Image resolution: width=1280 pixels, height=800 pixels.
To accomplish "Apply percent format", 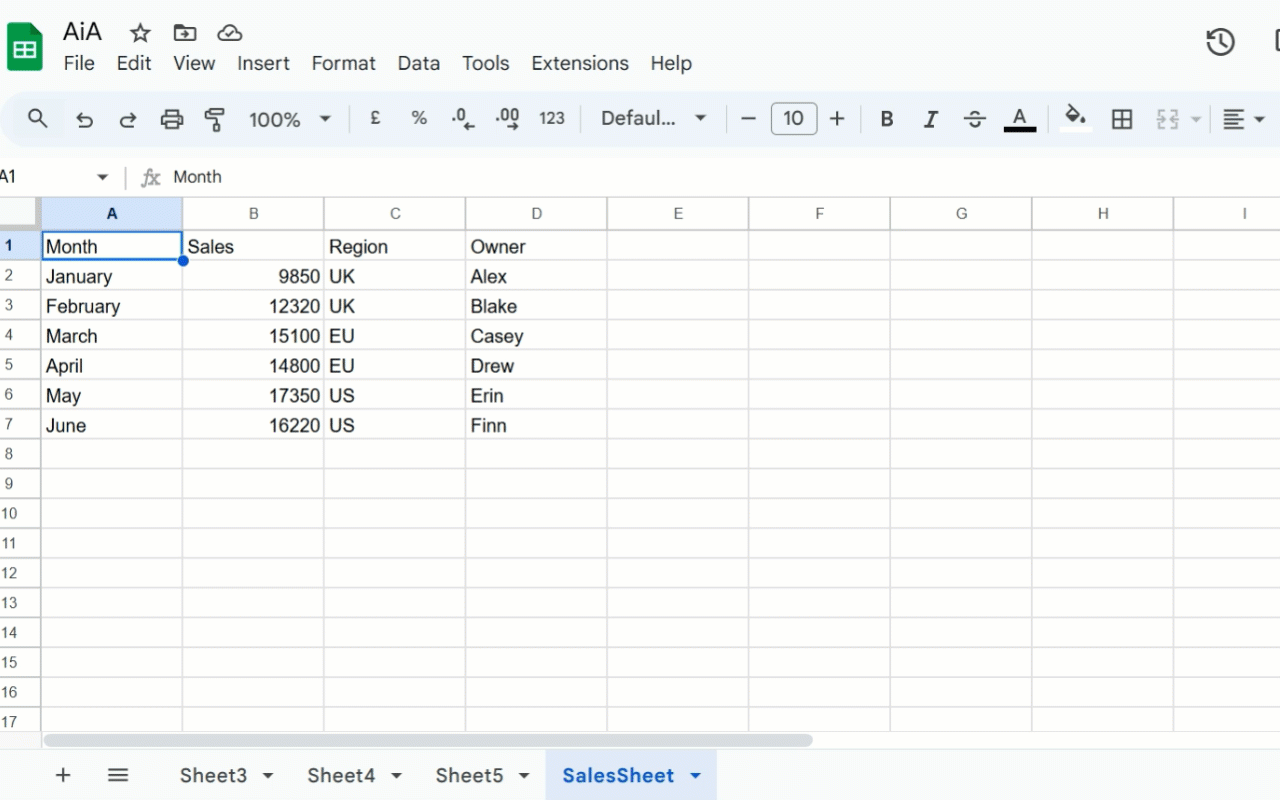I will (418, 118).
